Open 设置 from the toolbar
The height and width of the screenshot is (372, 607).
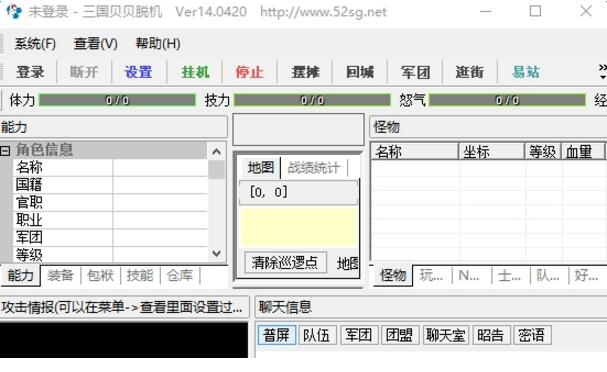tap(138, 72)
